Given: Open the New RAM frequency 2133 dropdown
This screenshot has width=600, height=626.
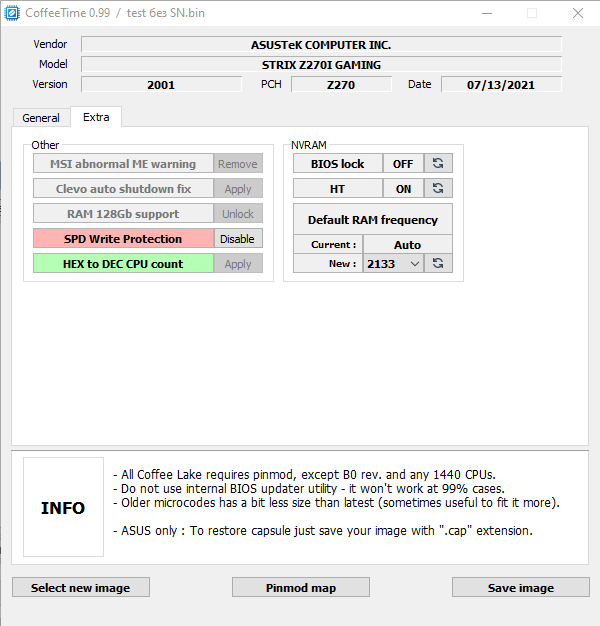Looking at the screenshot, I should [x=393, y=263].
